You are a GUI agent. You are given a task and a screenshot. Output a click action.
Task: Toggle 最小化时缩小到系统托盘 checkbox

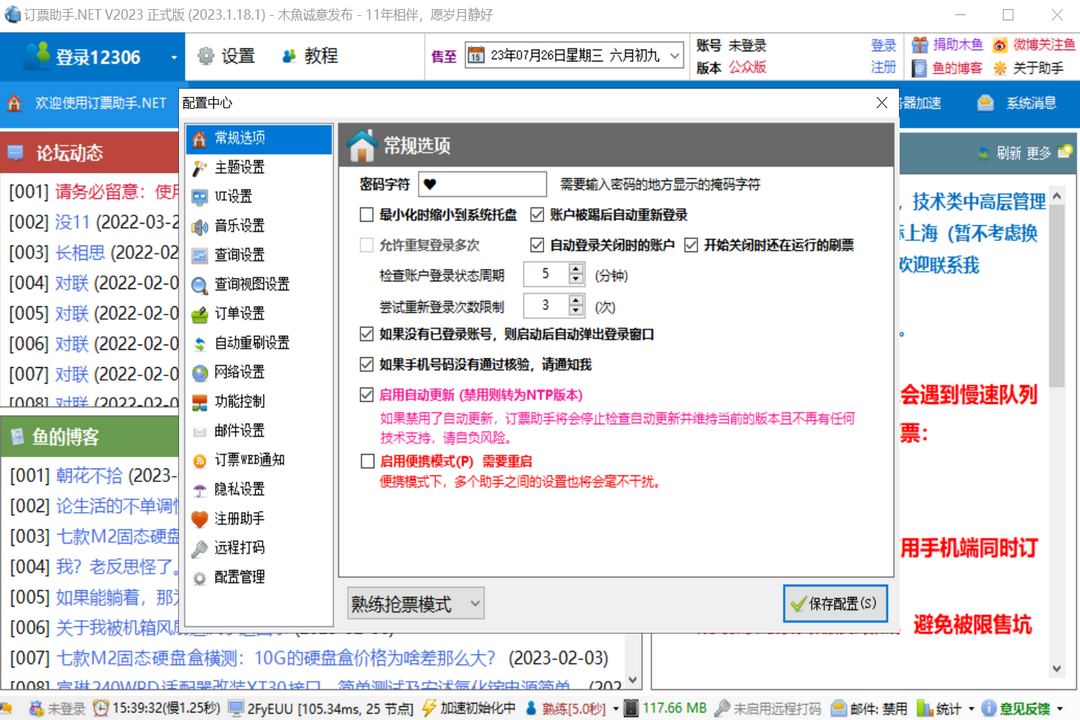367,215
